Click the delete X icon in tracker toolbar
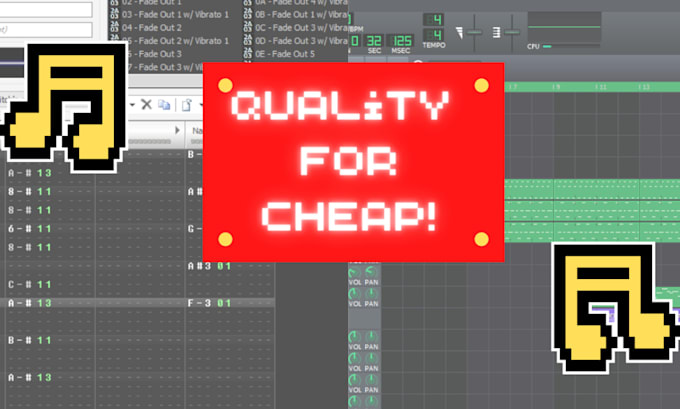 pyautogui.click(x=147, y=105)
